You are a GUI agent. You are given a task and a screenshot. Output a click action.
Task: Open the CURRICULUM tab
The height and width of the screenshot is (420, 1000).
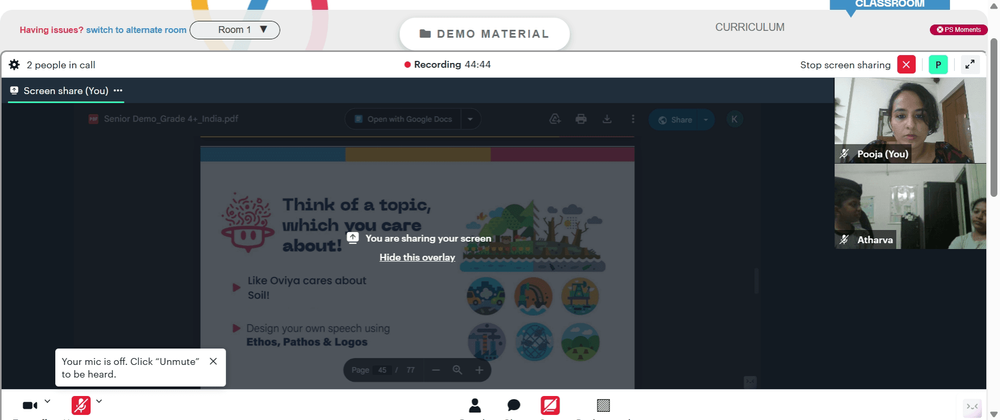click(749, 27)
